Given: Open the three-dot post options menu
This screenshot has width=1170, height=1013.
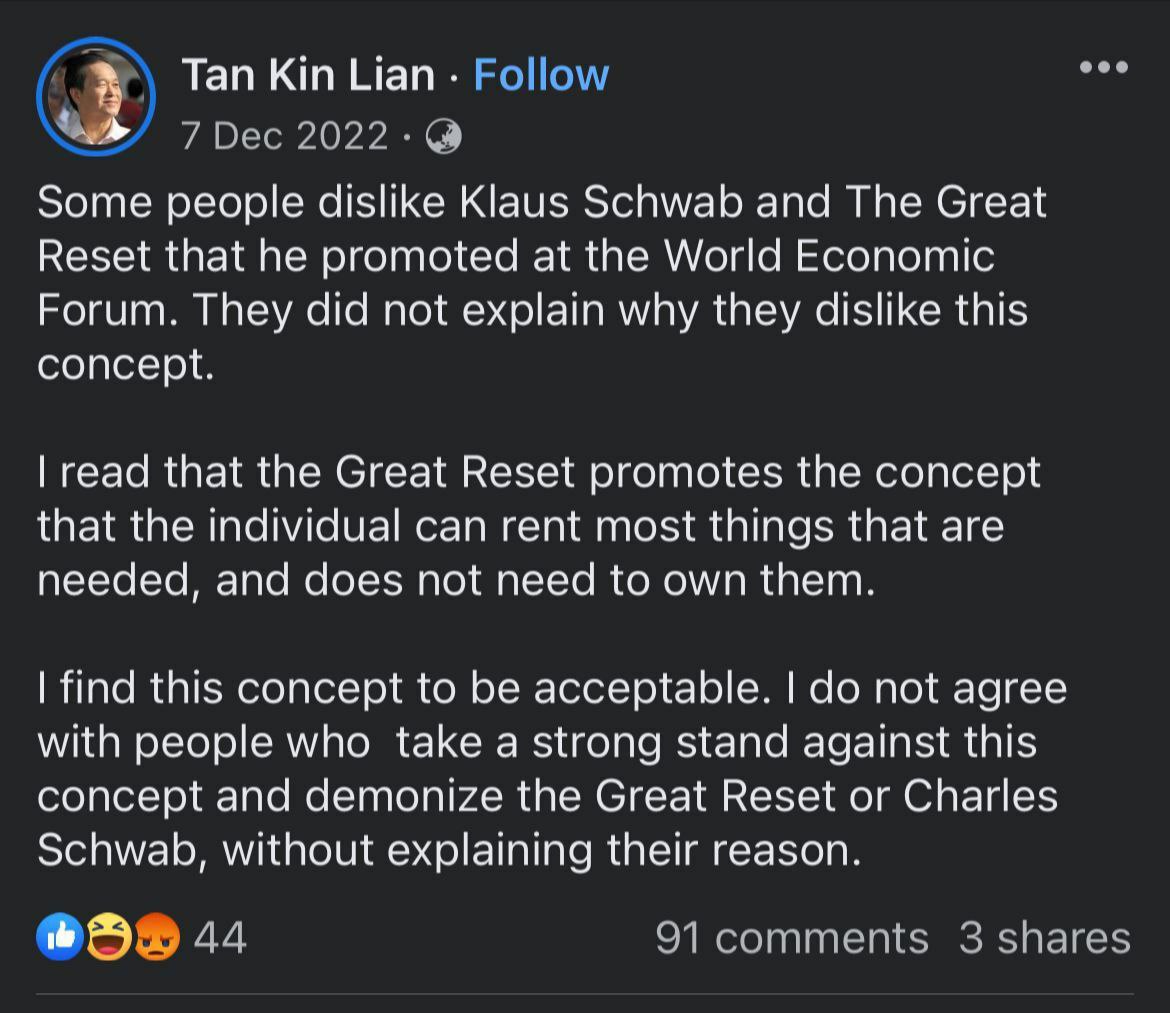Looking at the screenshot, I should [1104, 68].
